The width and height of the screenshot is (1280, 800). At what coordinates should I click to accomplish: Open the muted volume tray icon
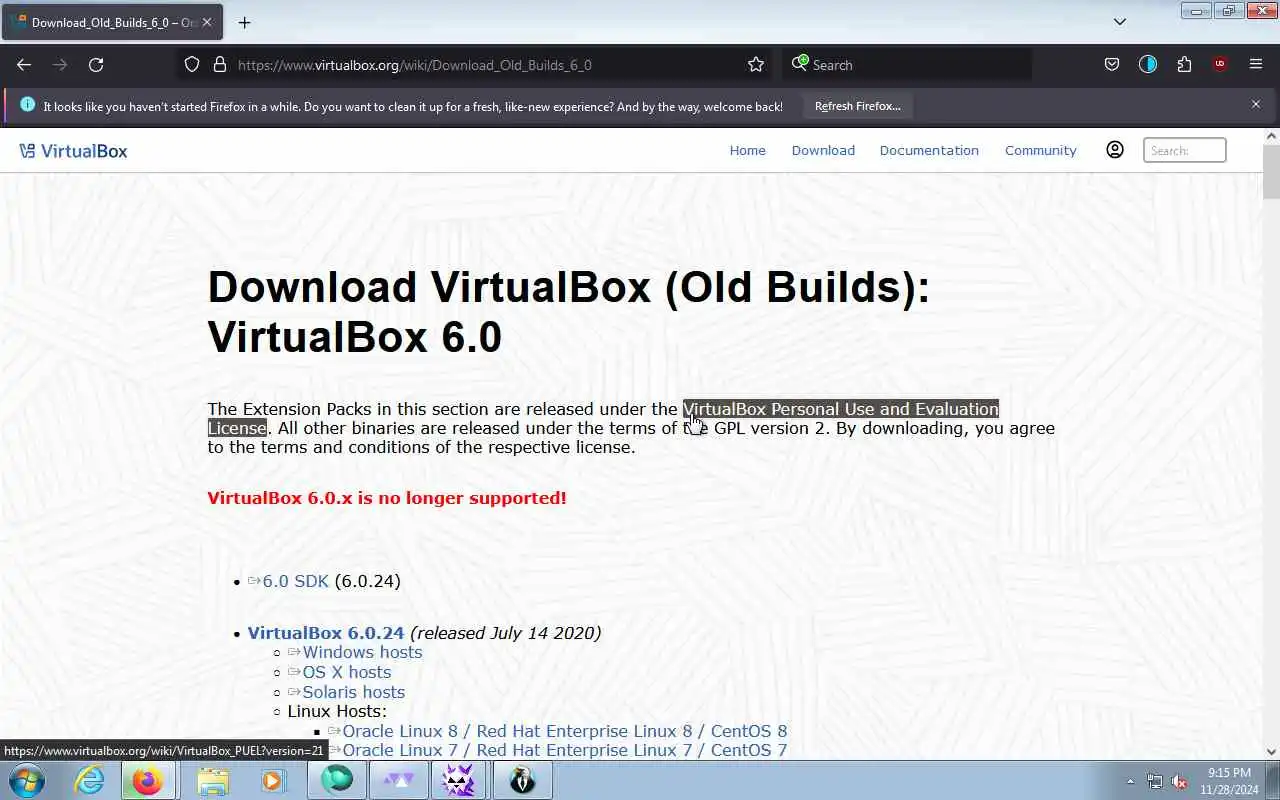coord(1180,781)
